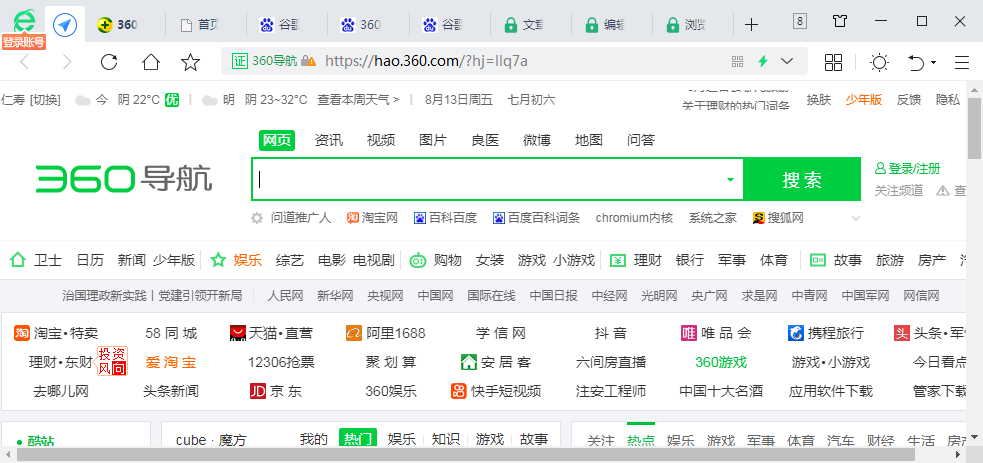The image size is (983, 463).
Task: Click the horizontal scrollbar at bottom
Action: click(x=465, y=455)
